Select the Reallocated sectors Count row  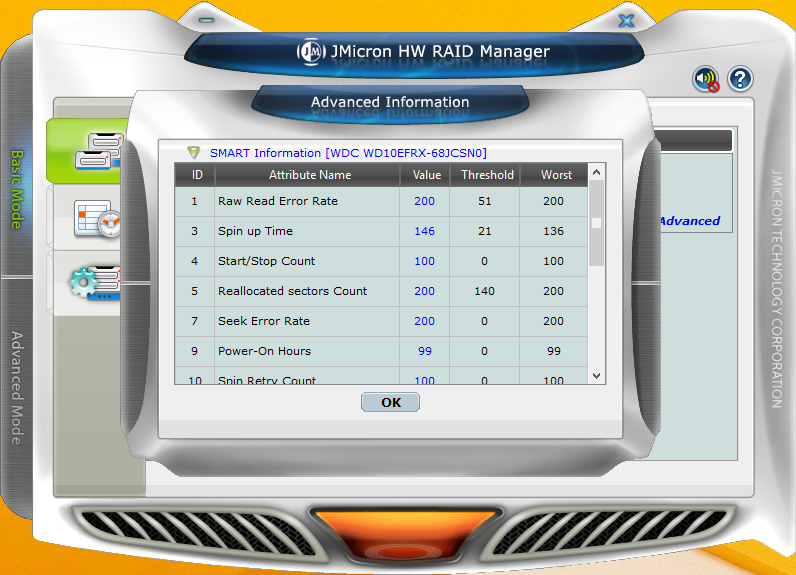click(x=381, y=291)
